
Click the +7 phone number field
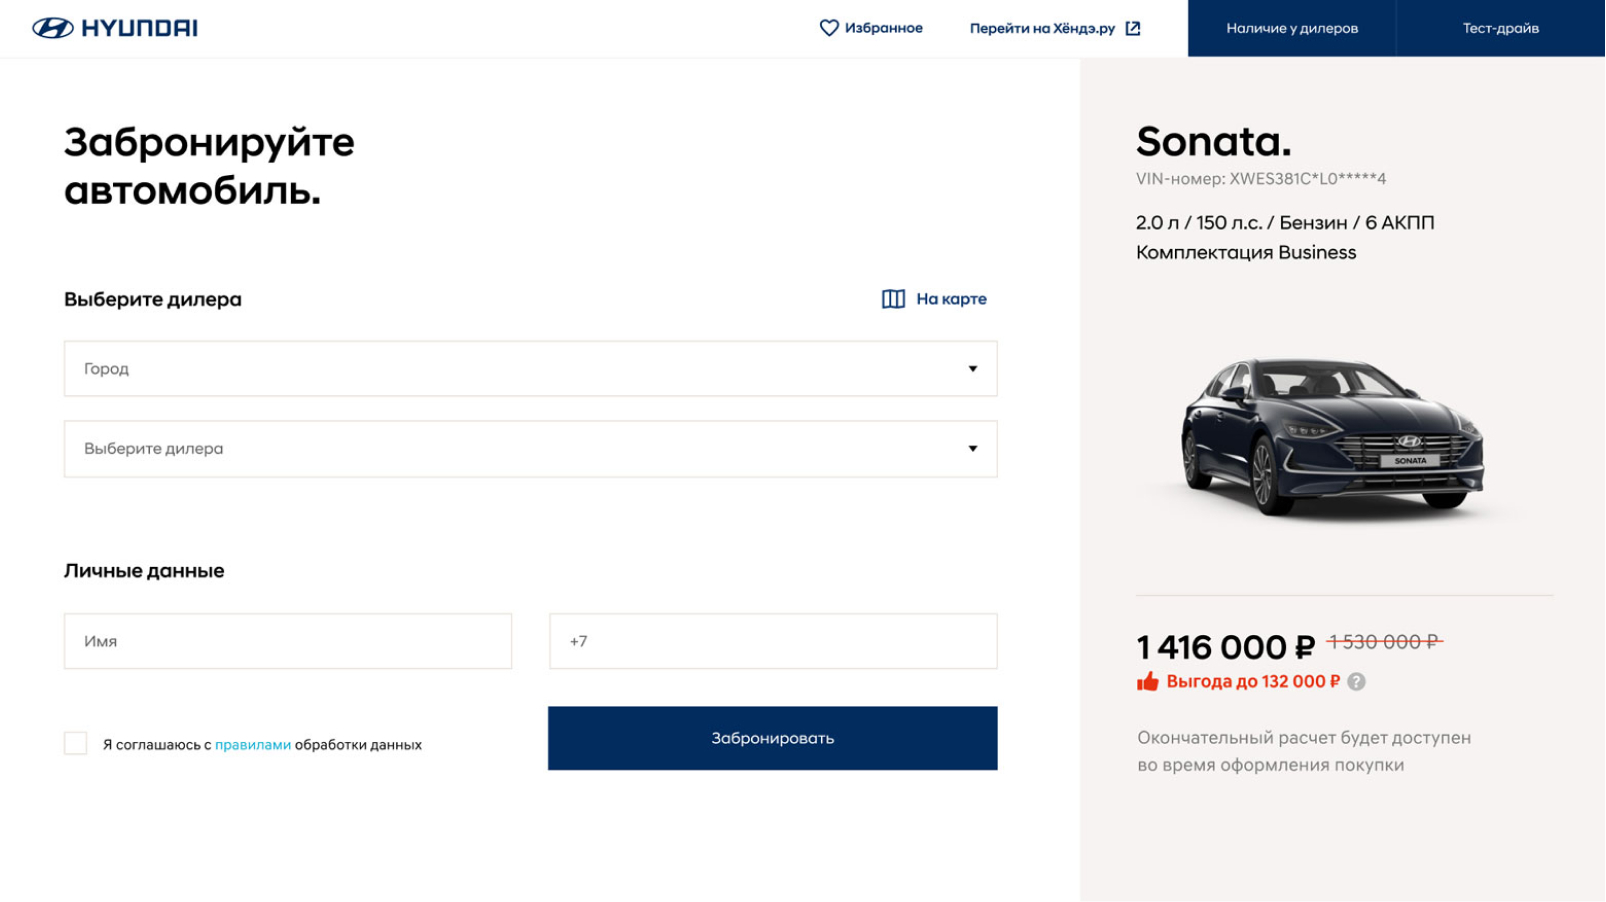point(773,641)
